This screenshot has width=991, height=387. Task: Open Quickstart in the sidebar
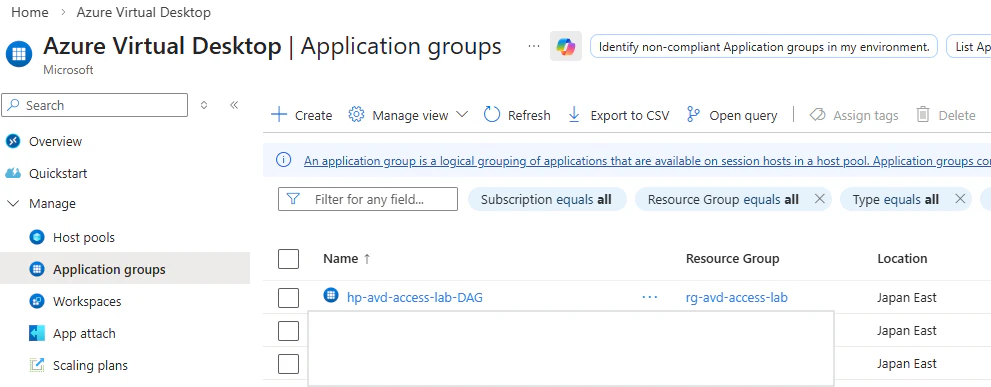click(58, 173)
